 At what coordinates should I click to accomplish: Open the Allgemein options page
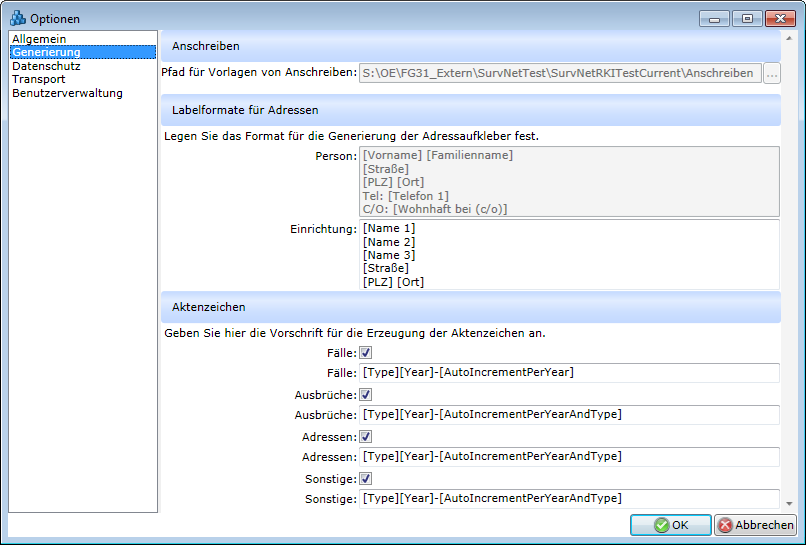tap(39, 39)
